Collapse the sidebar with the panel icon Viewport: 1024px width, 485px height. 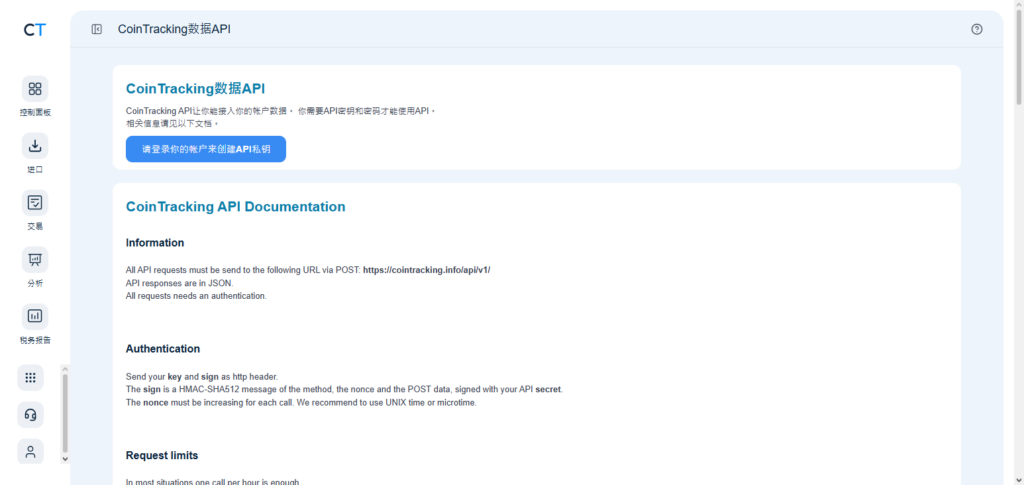tap(97, 29)
